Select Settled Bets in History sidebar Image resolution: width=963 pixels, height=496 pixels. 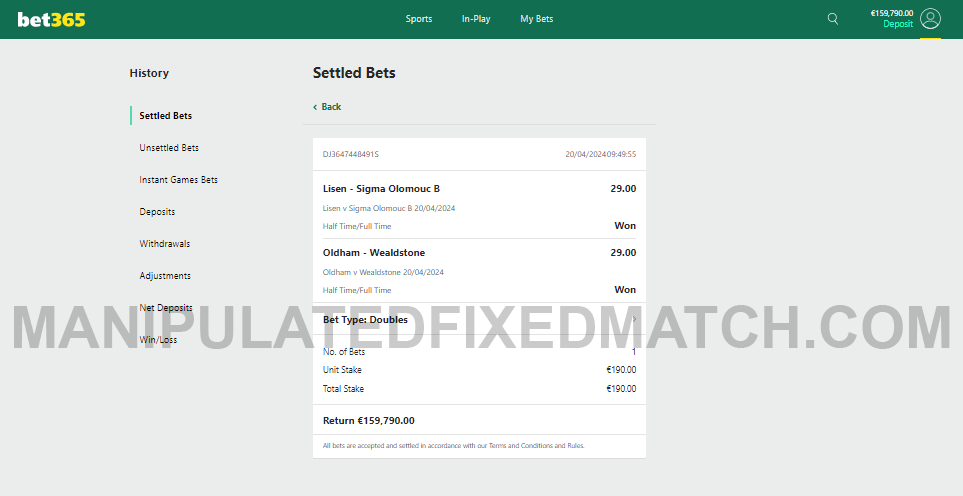coord(166,115)
